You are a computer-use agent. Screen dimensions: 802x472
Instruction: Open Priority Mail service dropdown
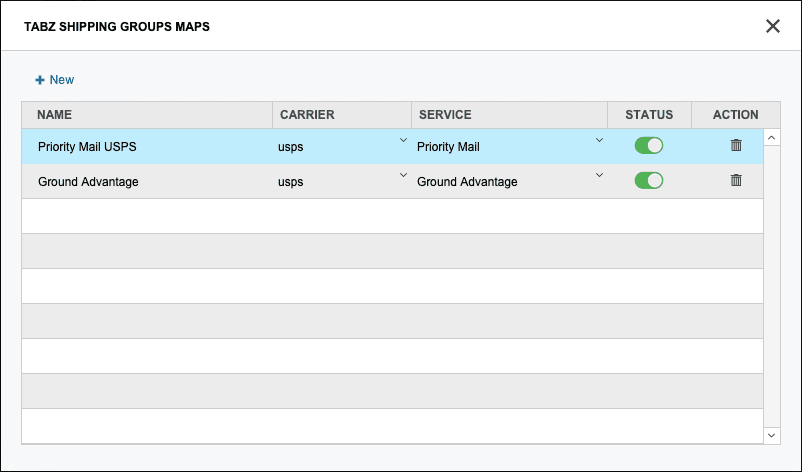click(x=599, y=141)
